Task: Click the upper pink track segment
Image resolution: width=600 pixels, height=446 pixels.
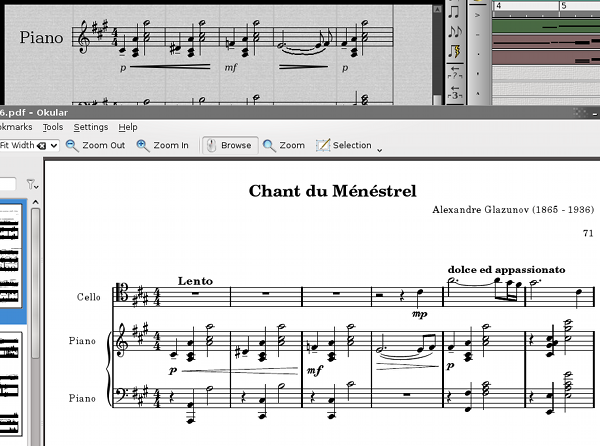Action: pos(546,41)
